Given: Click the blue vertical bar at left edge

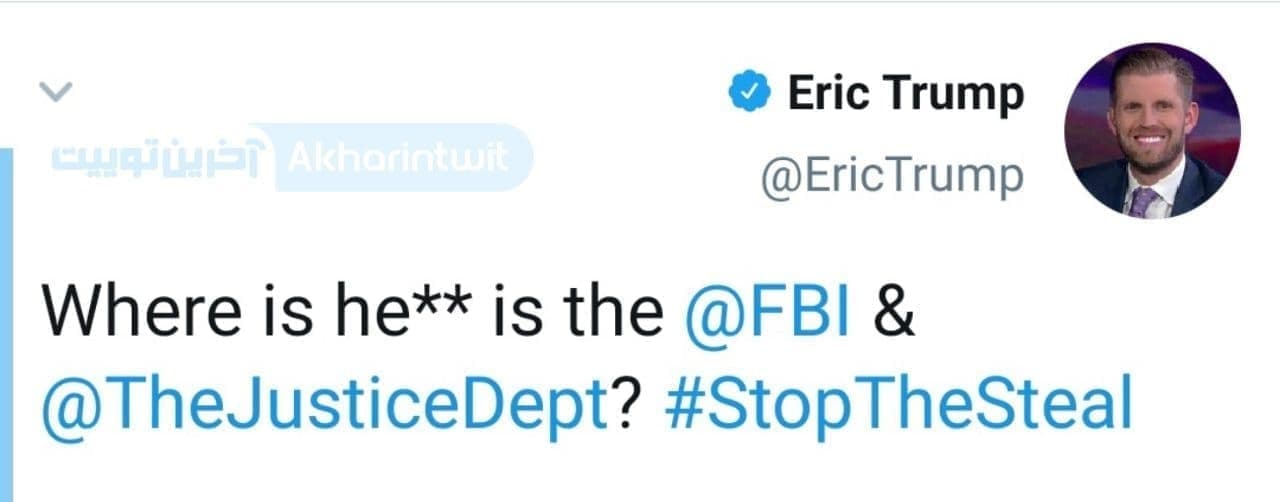Looking at the screenshot, I should coord(5,320).
